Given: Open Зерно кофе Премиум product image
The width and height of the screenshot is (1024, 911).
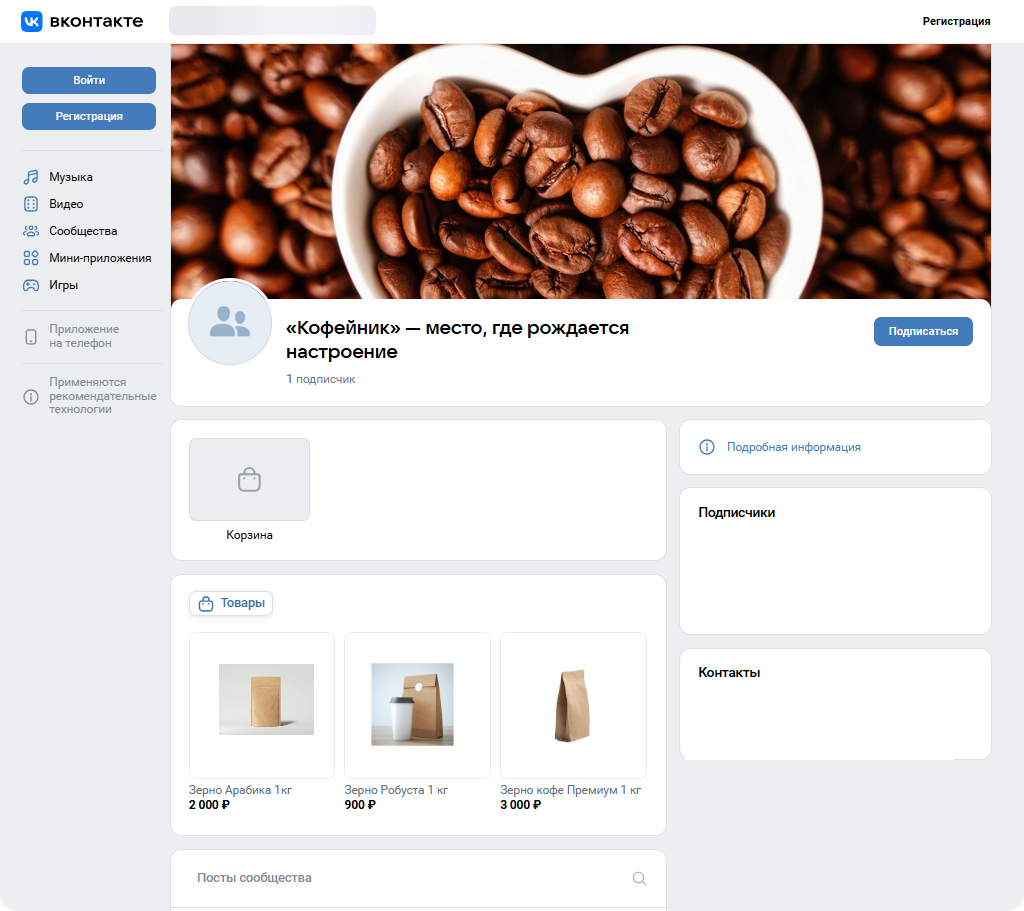Looking at the screenshot, I should (573, 705).
